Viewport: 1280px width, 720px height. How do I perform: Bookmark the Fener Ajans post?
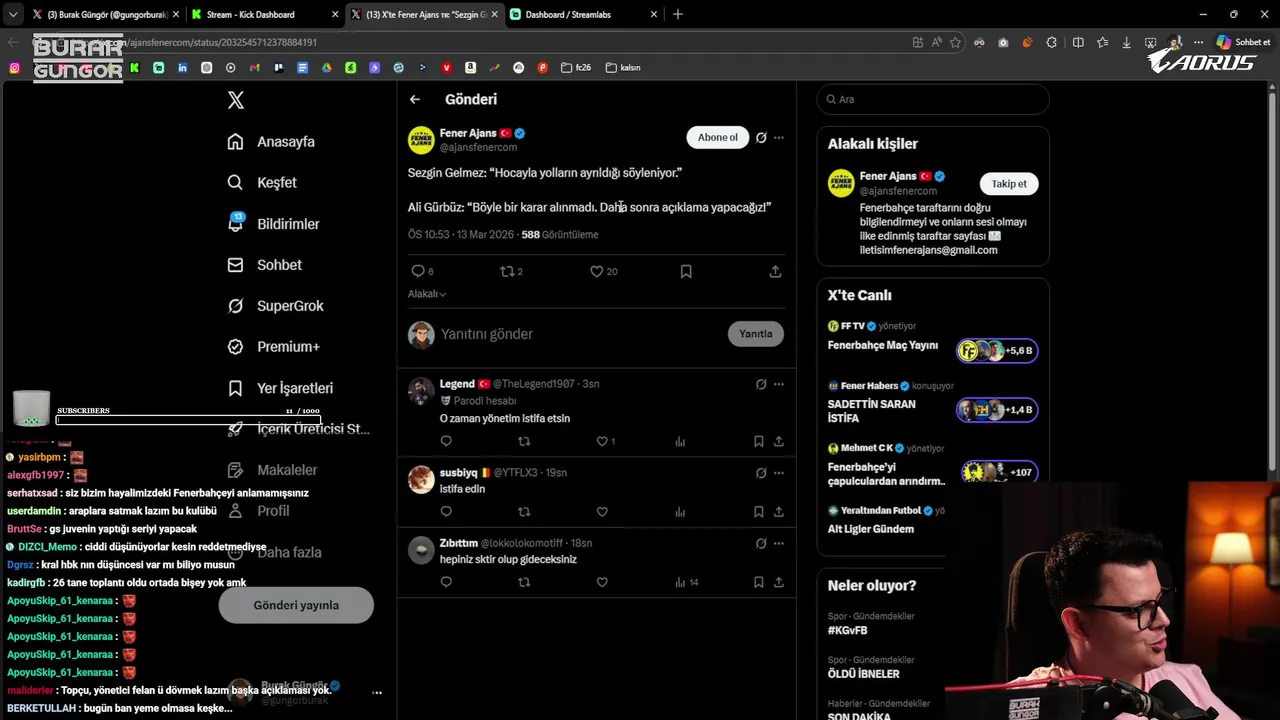point(686,271)
